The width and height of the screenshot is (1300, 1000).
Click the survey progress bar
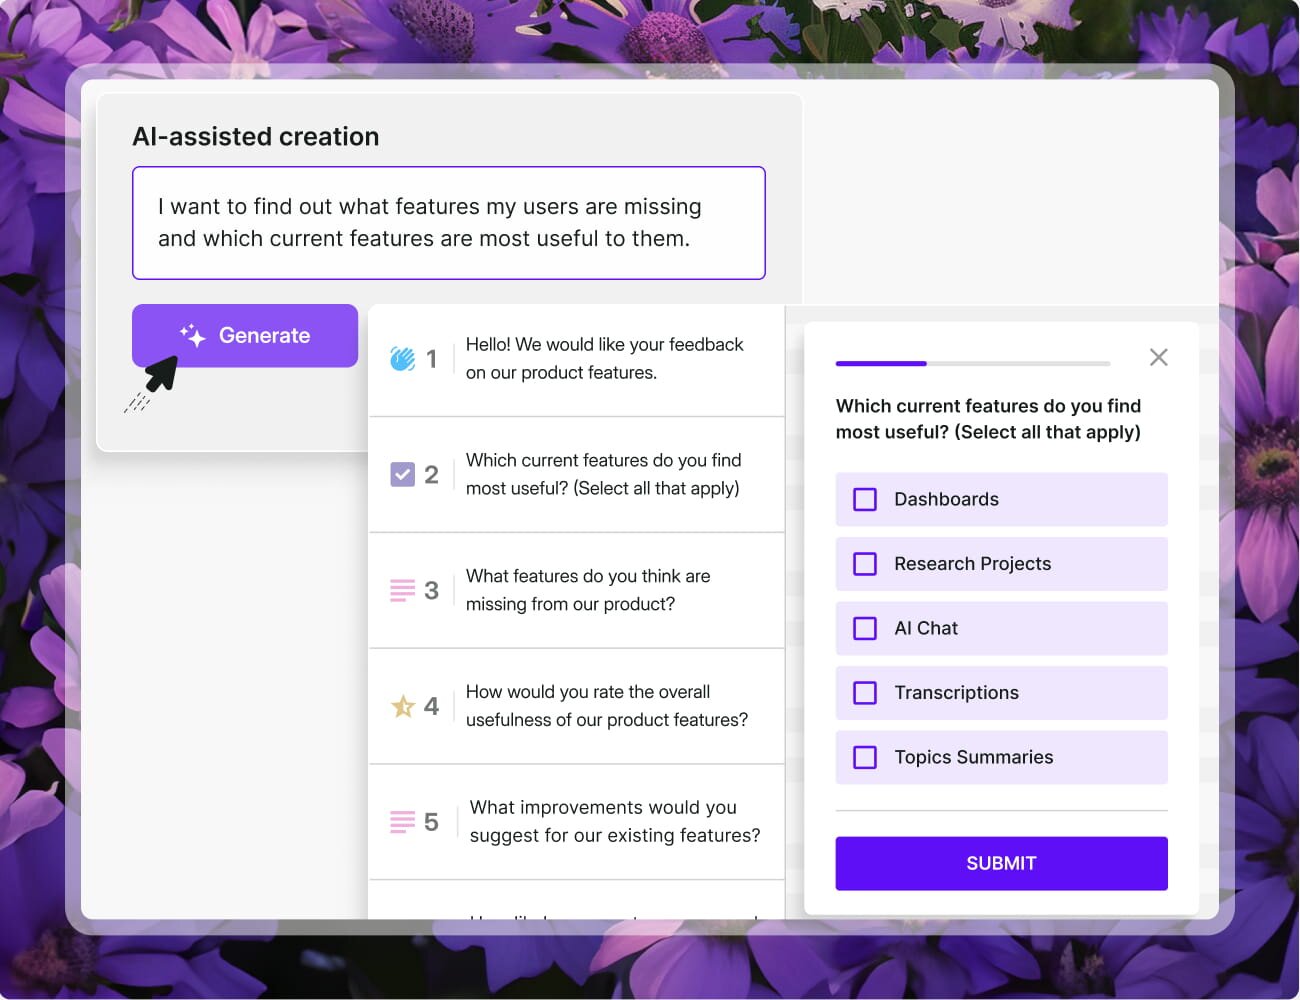(973, 363)
